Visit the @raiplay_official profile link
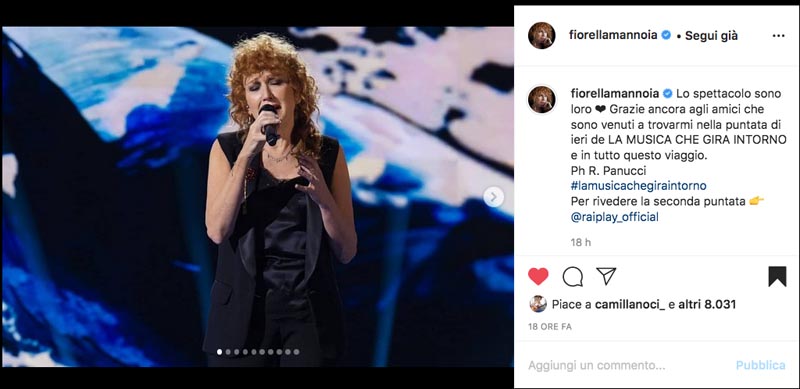 (x=615, y=216)
